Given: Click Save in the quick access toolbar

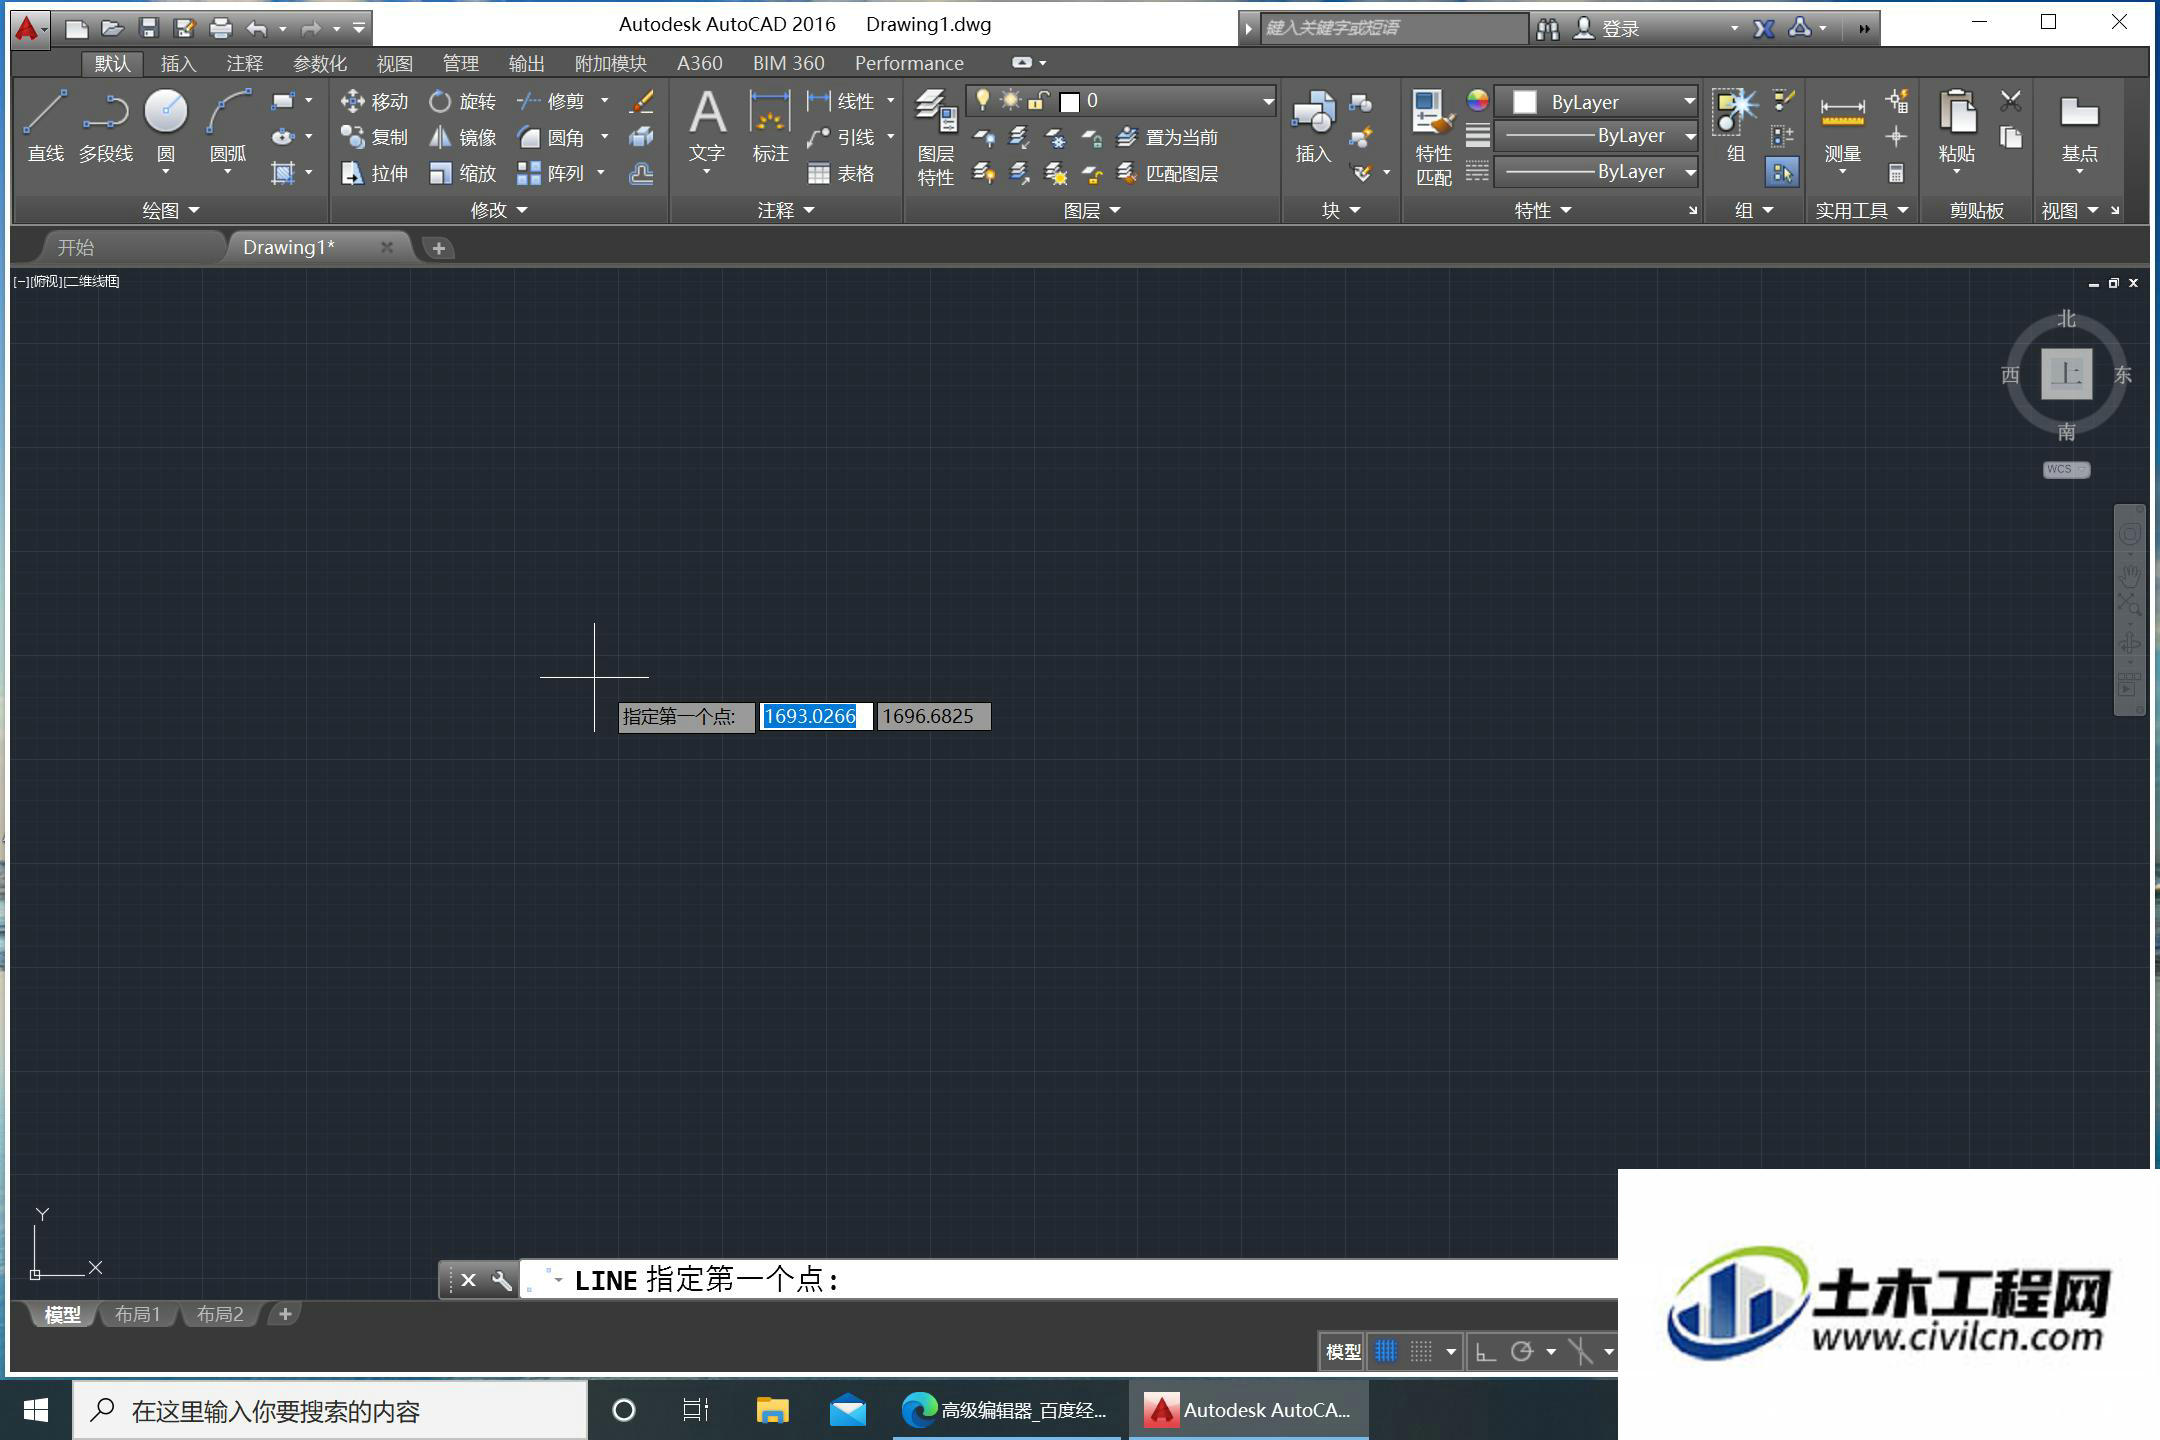Looking at the screenshot, I should click(x=149, y=28).
